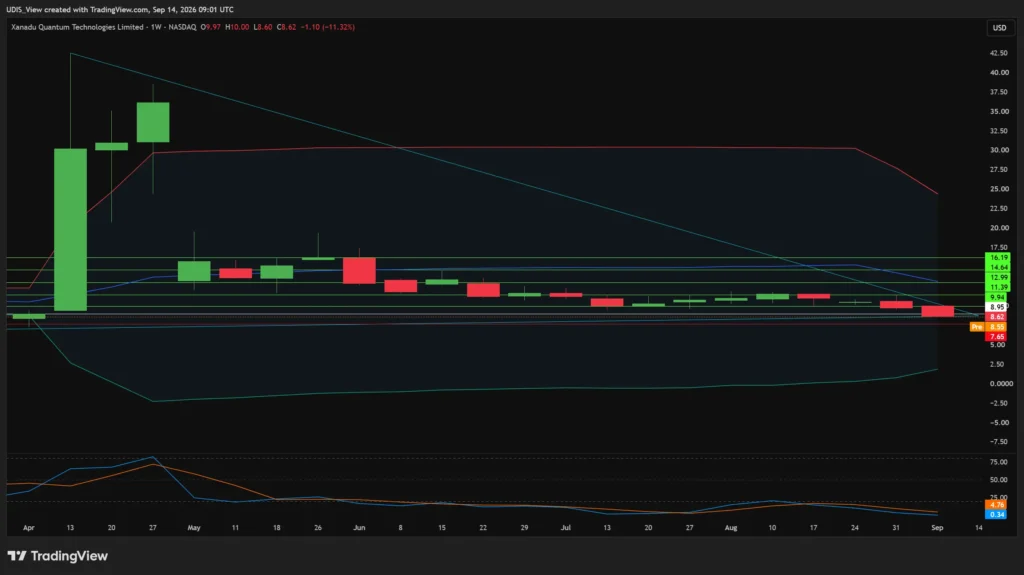
Task: Click the blue 0.34 indicator value tag
Action: click(x=997, y=514)
